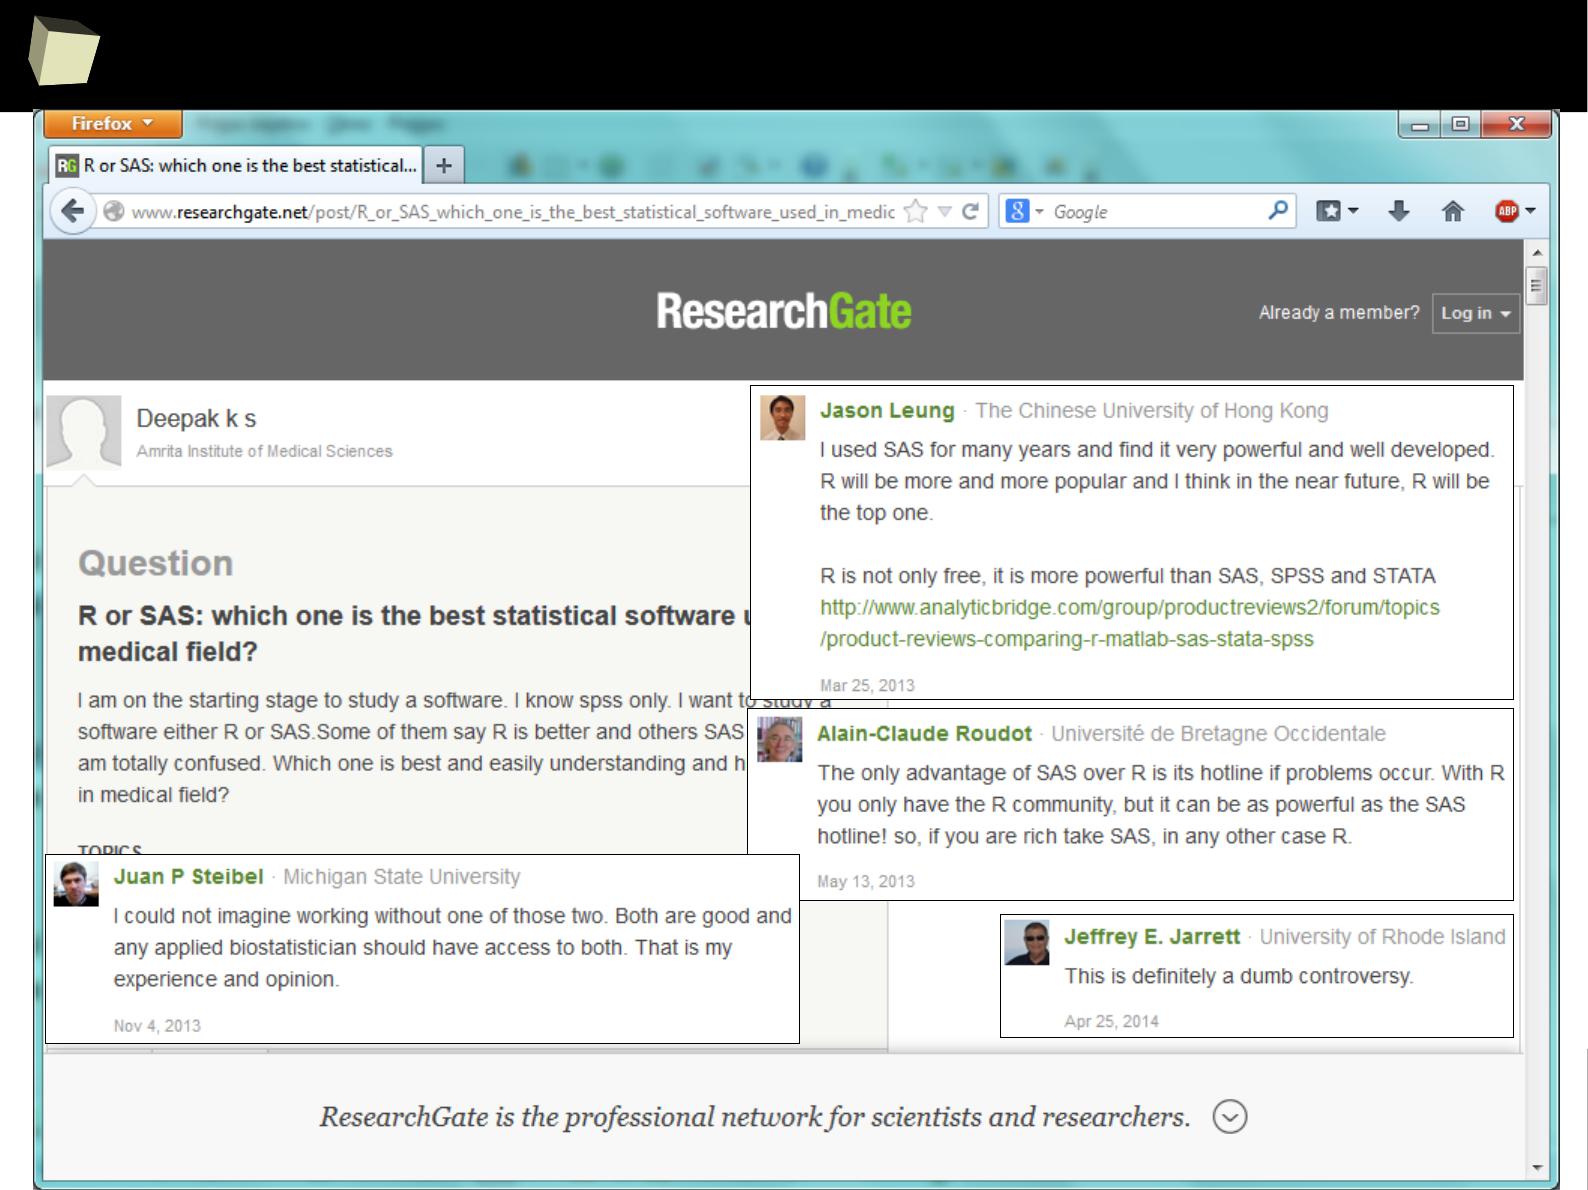1588x1190 pixels.
Task: Reload the page using the refresh icon
Action: click(970, 212)
